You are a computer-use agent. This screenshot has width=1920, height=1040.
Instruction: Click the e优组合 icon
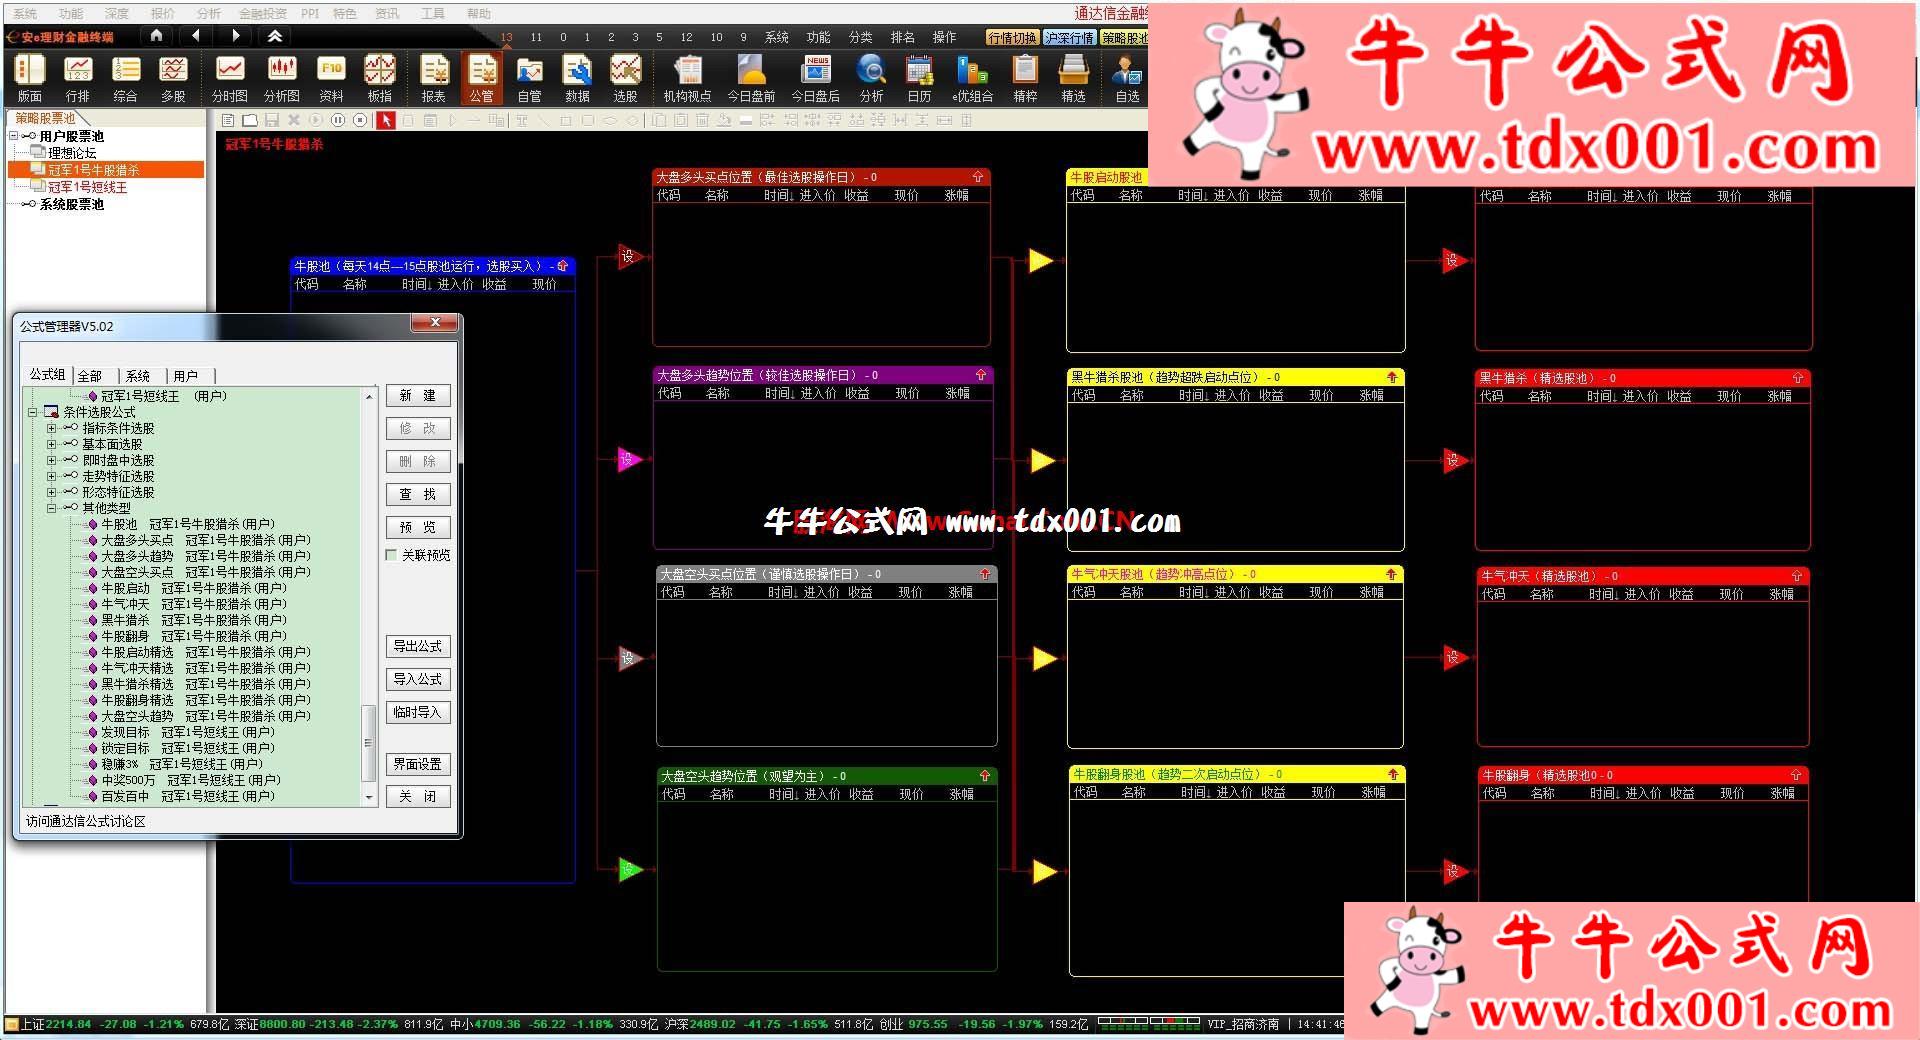coord(972,78)
